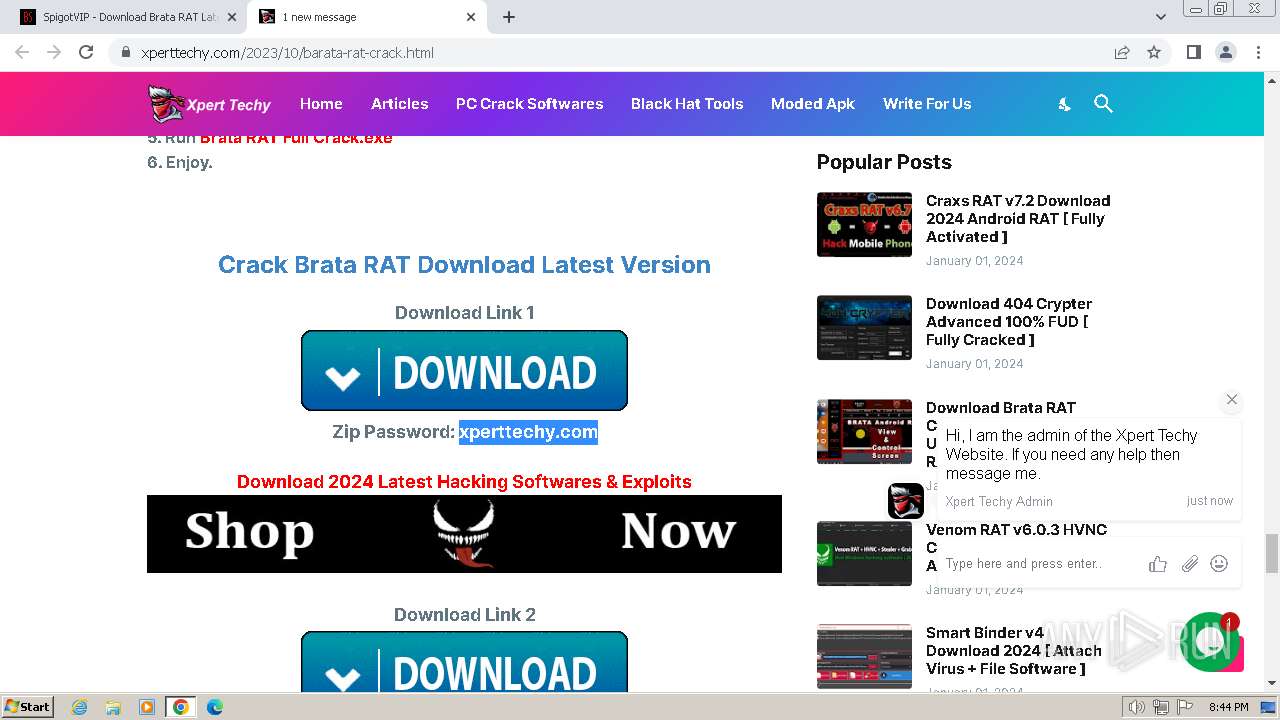Go back using the browser back arrow
Screen dimensions: 1280x720
tap(22, 52)
